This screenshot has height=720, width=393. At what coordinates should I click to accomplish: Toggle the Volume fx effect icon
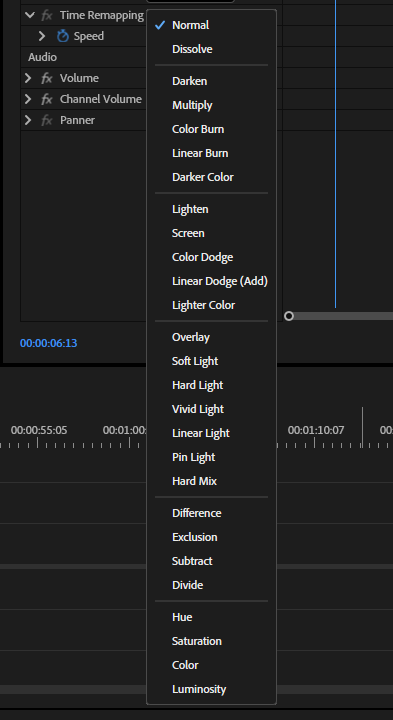point(46,78)
